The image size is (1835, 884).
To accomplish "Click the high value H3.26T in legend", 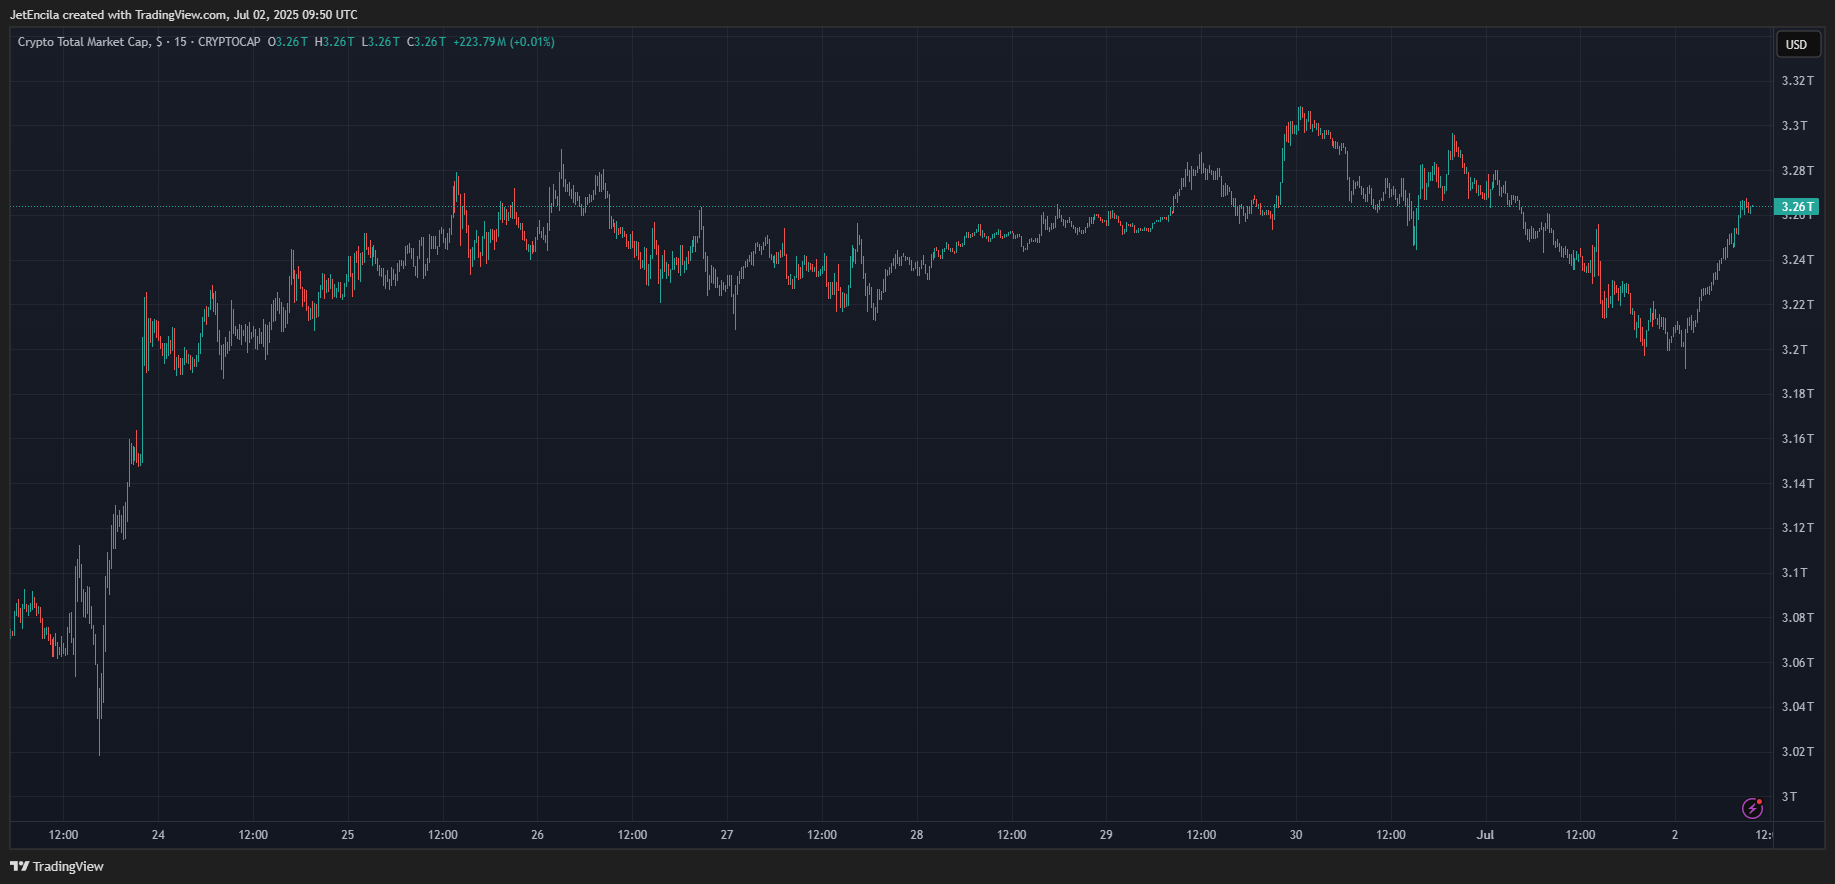I will tap(334, 42).
